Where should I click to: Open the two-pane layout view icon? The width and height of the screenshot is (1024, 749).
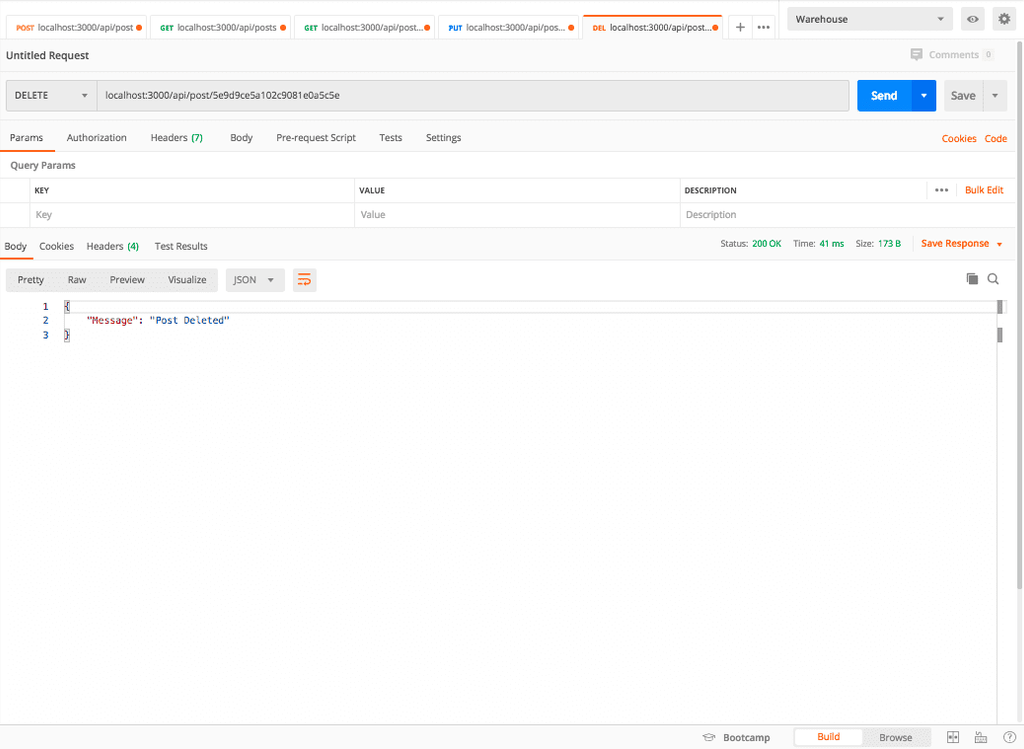click(x=953, y=737)
